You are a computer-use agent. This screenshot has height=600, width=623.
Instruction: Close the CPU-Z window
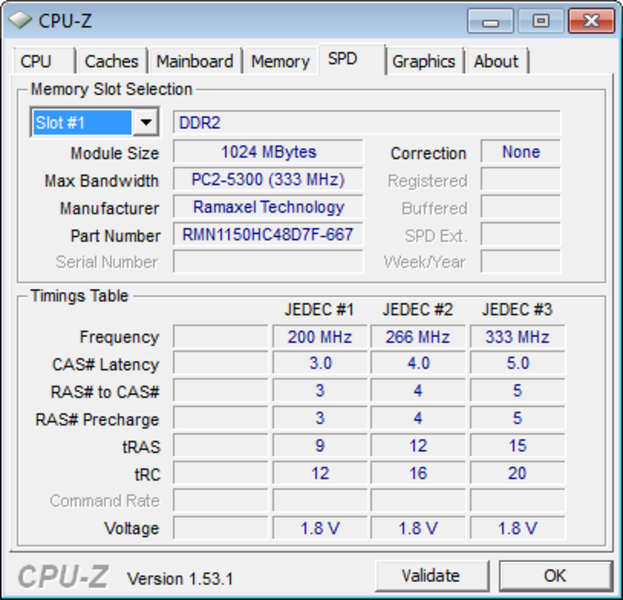coord(592,21)
